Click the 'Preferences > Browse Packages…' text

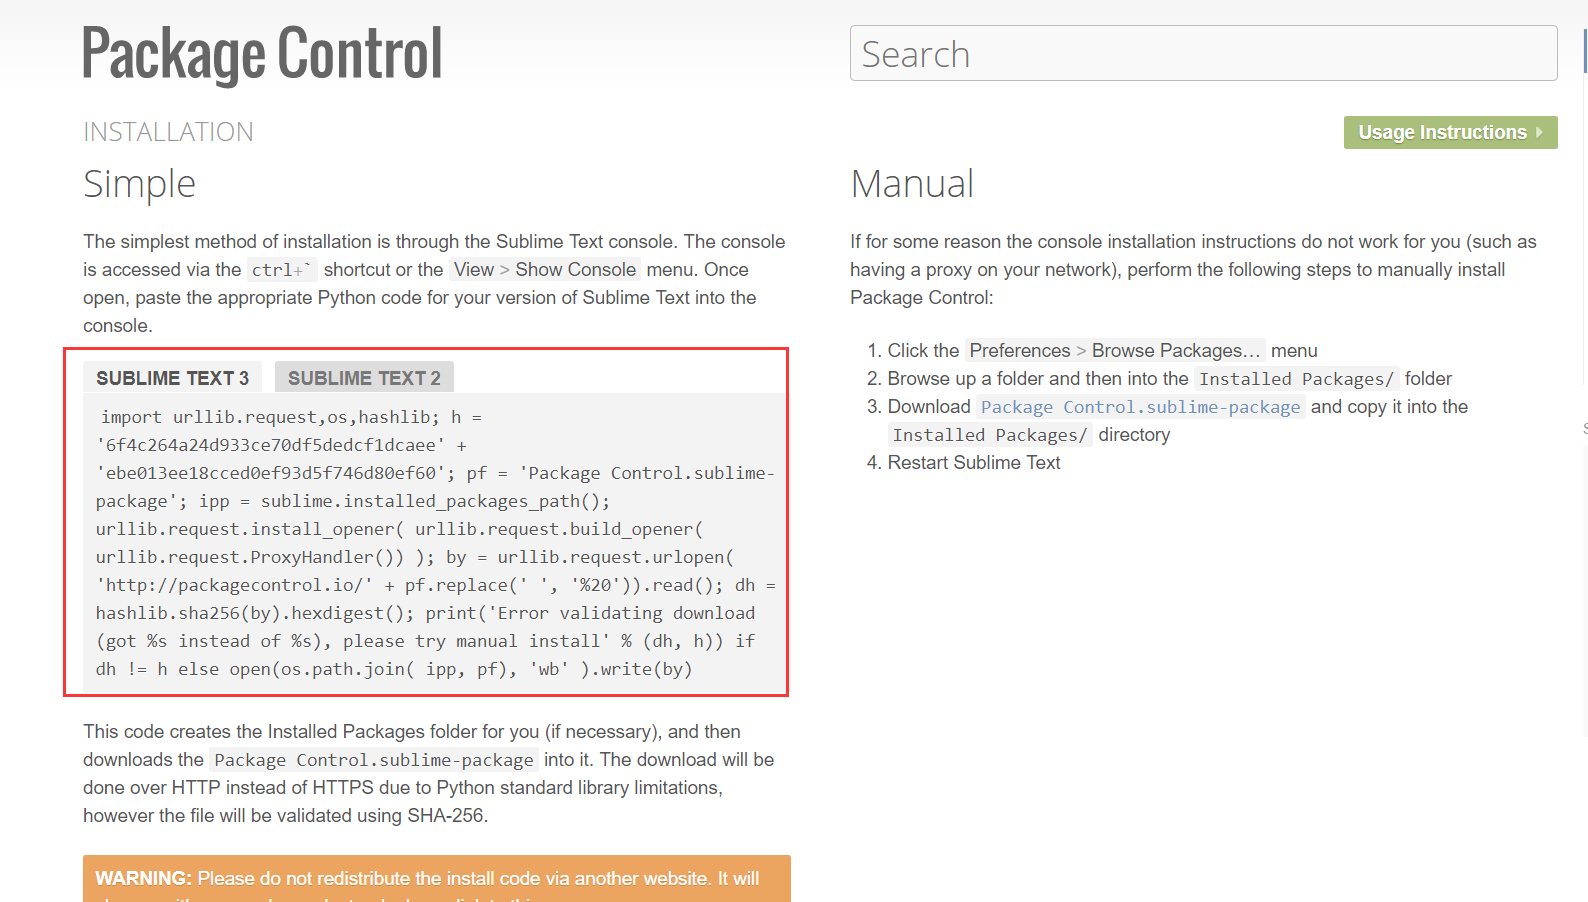coord(1115,351)
